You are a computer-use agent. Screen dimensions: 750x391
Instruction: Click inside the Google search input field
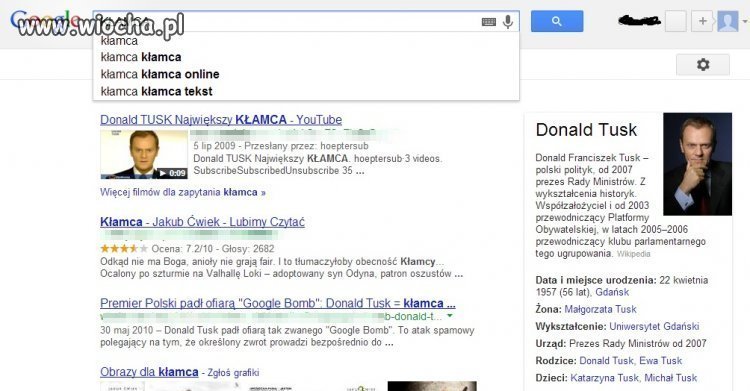[306, 22]
